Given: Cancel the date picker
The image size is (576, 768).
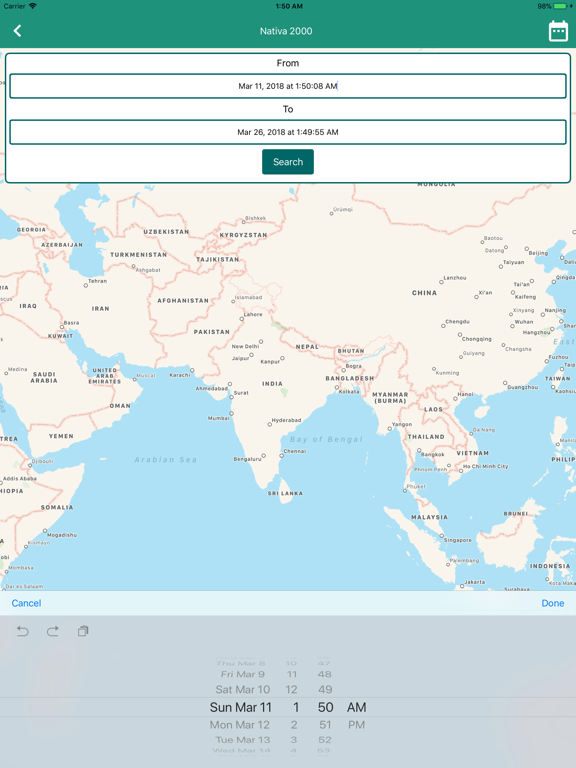Looking at the screenshot, I should [x=26, y=603].
